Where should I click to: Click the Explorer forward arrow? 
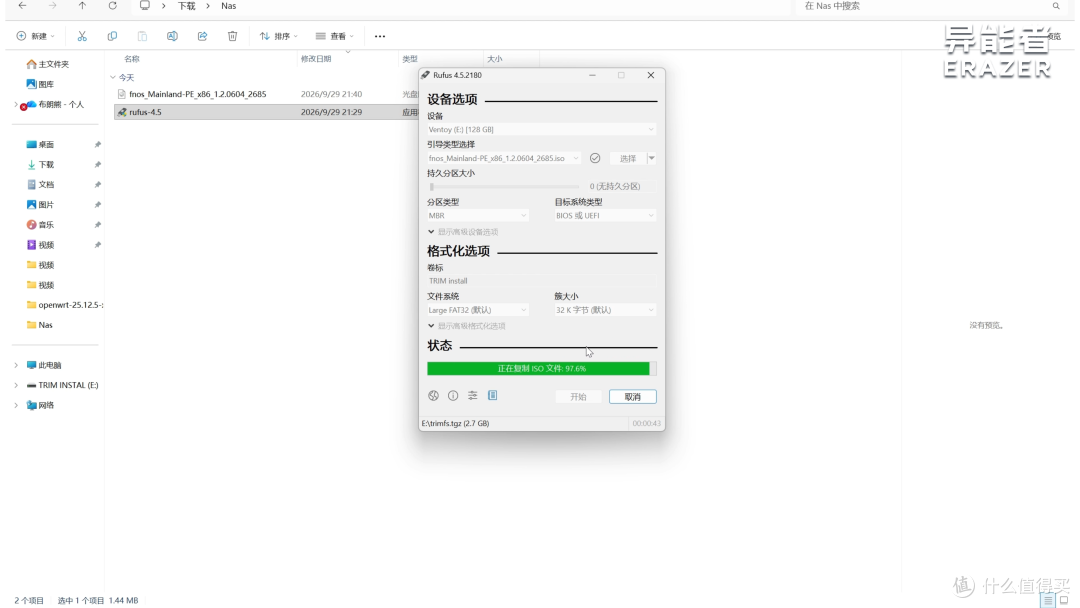(52, 6)
